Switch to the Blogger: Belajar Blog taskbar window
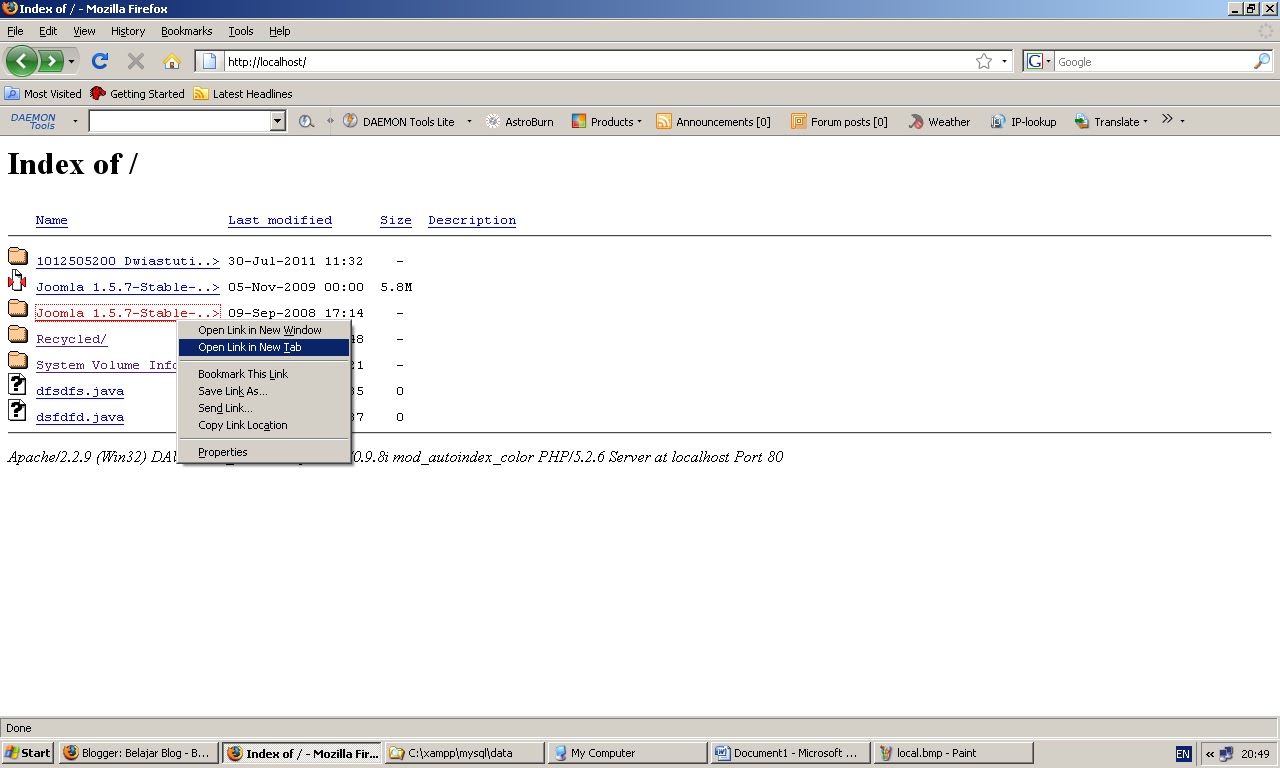Screen dimensions: 1280x768 (x=138, y=753)
